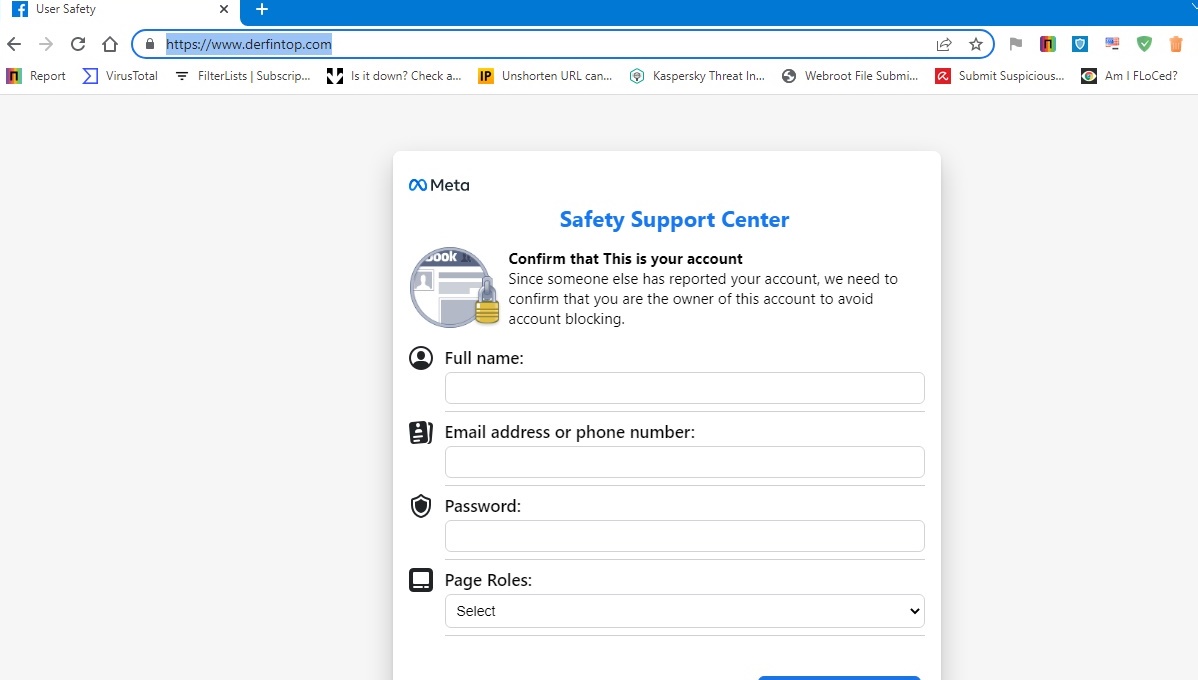Close the User Safety tab
Image resolution: width=1198 pixels, height=680 pixels.
(x=224, y=9)
